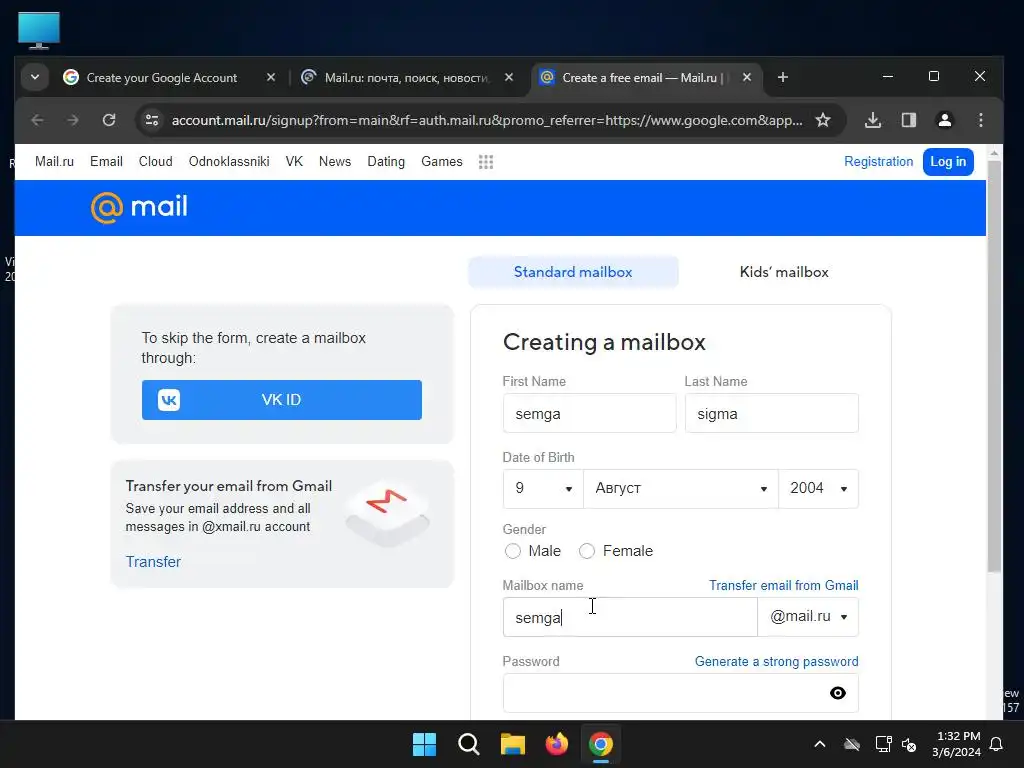
Task: Click the desktop monitor icon
Action: [39, 30]
